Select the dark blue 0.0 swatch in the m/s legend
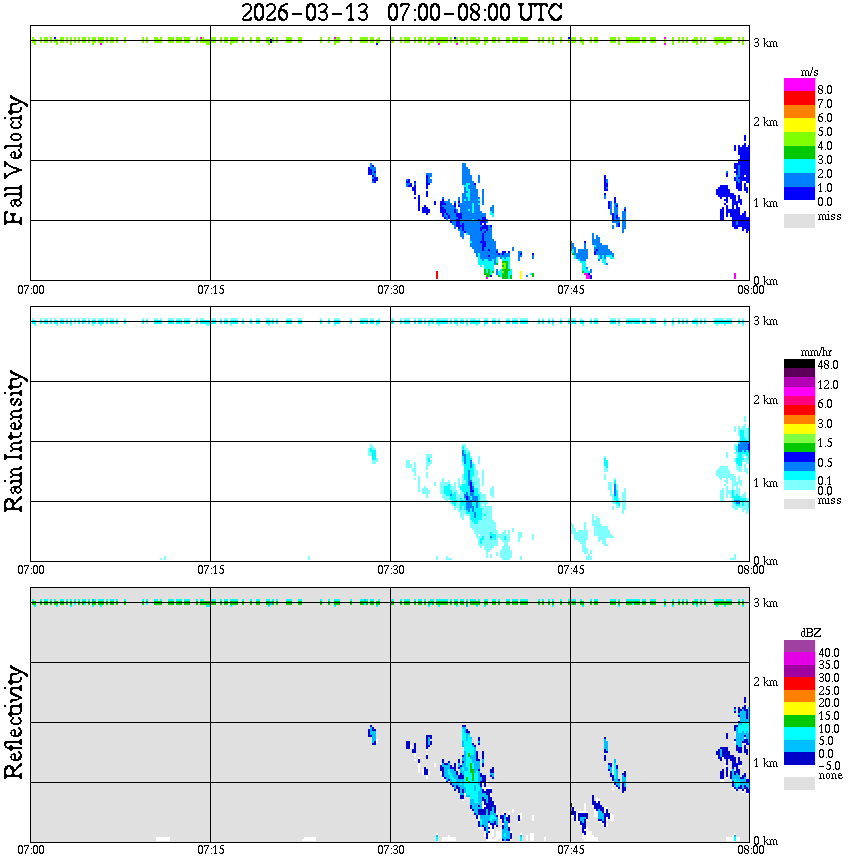The image size is (850, 868). coord(799,193)
